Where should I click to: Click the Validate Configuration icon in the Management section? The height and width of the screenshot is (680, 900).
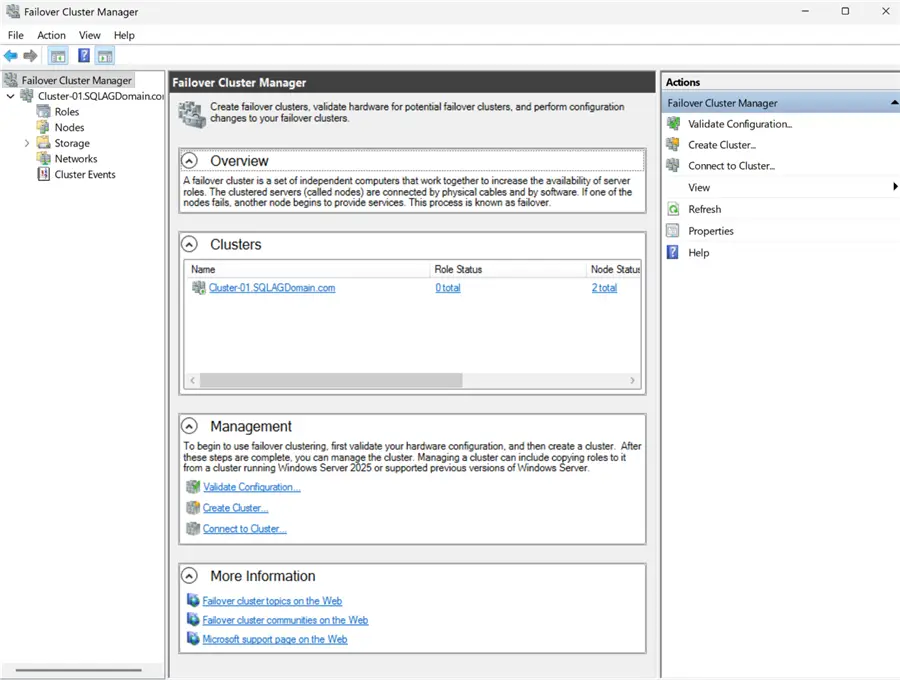[193, 487]
